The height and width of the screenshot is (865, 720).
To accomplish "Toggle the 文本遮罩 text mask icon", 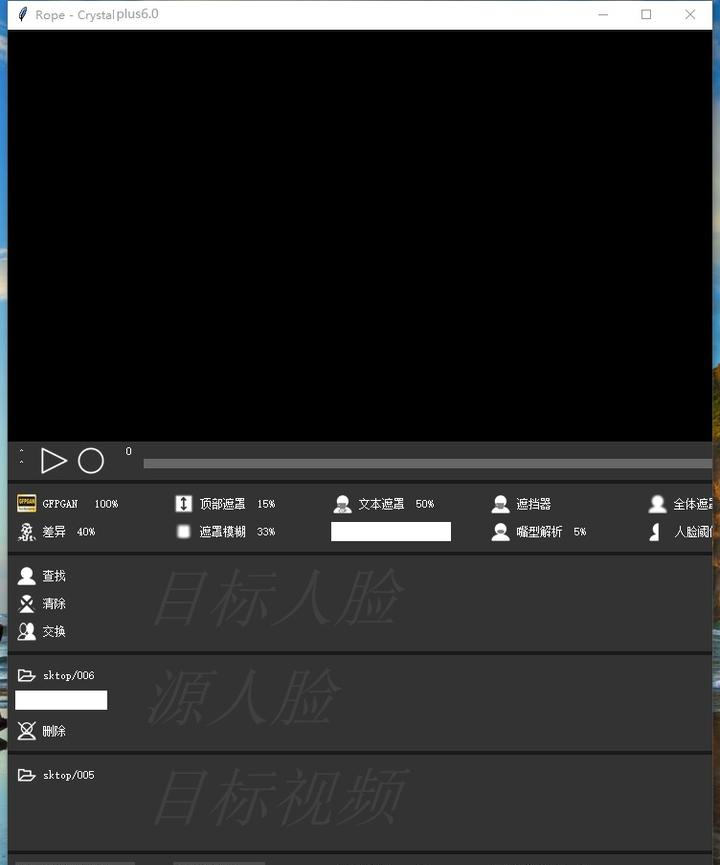I will [342, 504].
